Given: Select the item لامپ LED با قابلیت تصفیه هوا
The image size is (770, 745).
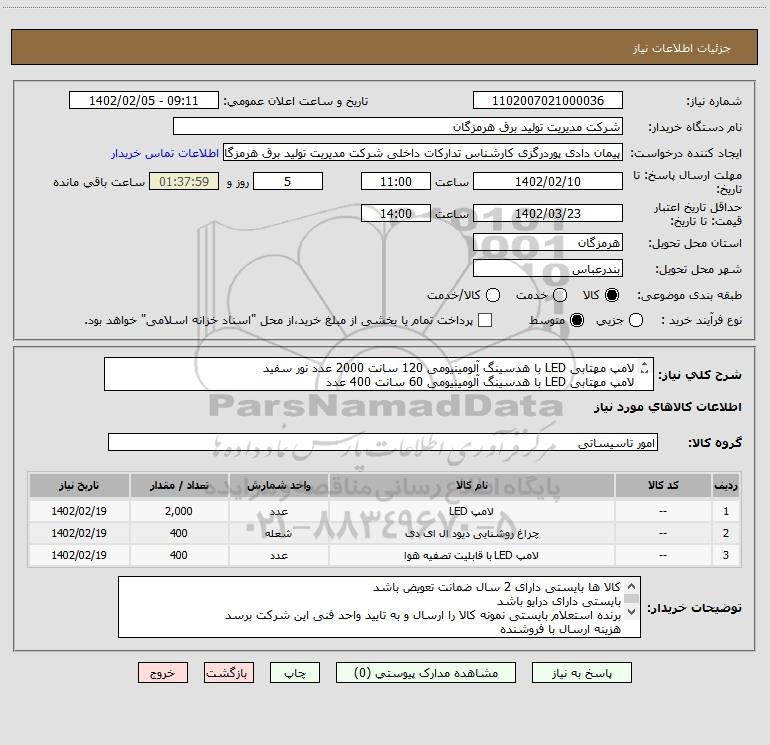Looking at the screenshot, I should tap(471, 555).
